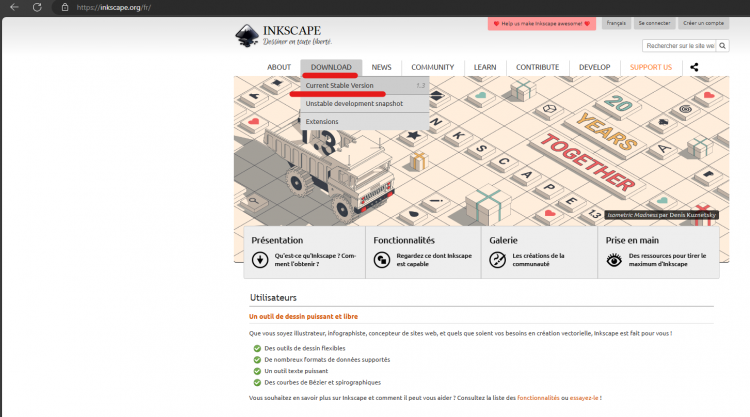The image size is (750, 417).
Task: Click the share icon in navigation bar
Action: pos(694,67)
